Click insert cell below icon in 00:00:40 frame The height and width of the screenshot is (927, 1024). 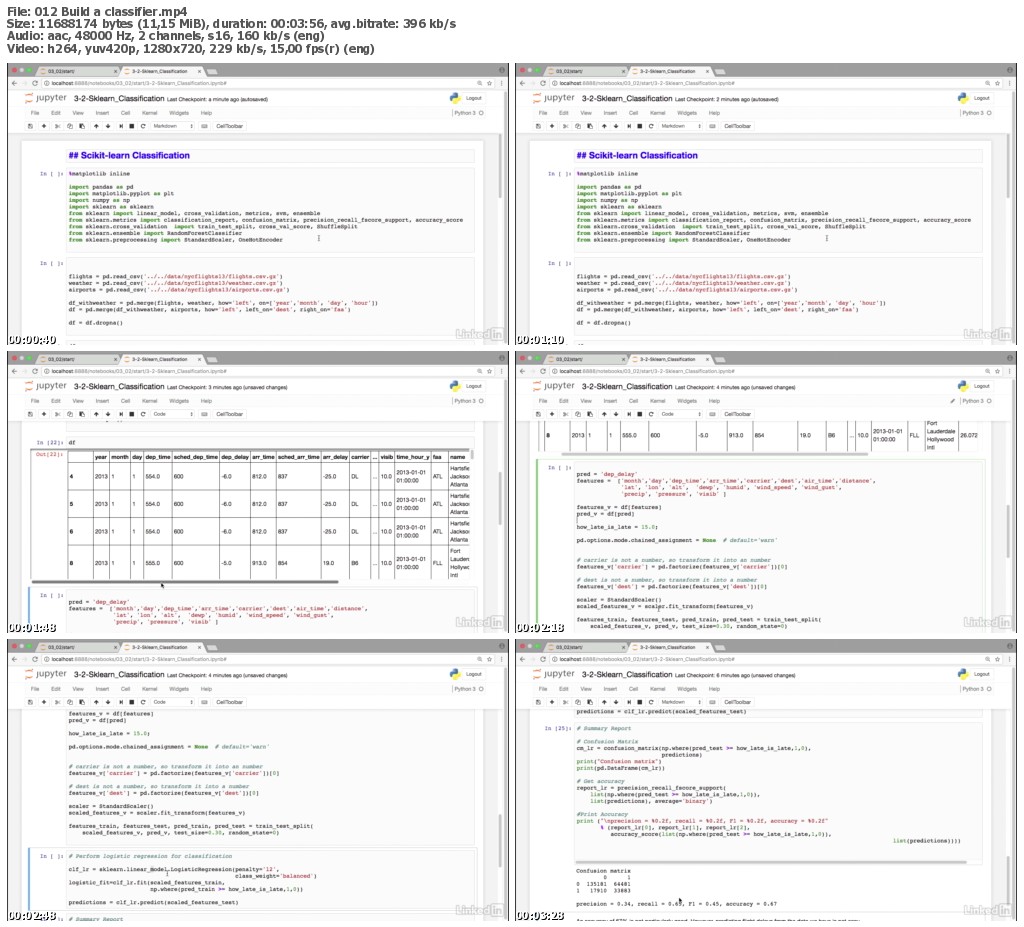point(44,126)
